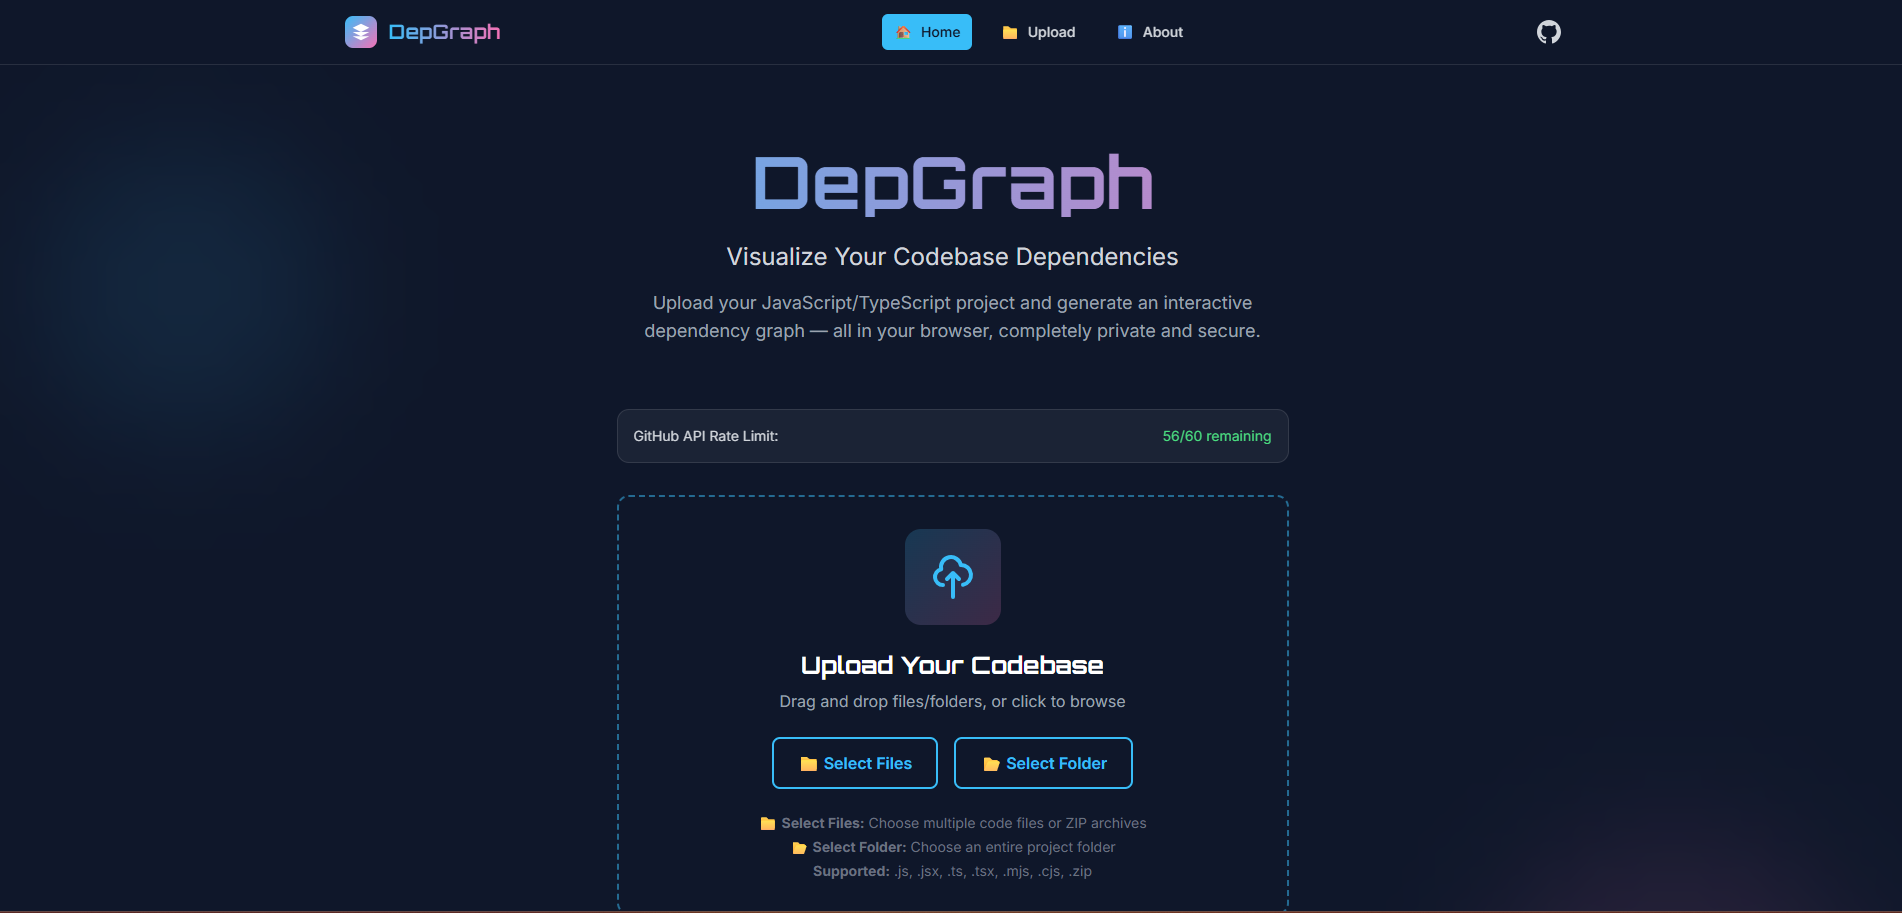
Task: Click the 'Select Files:' hint line
Action: pos(953,823)
